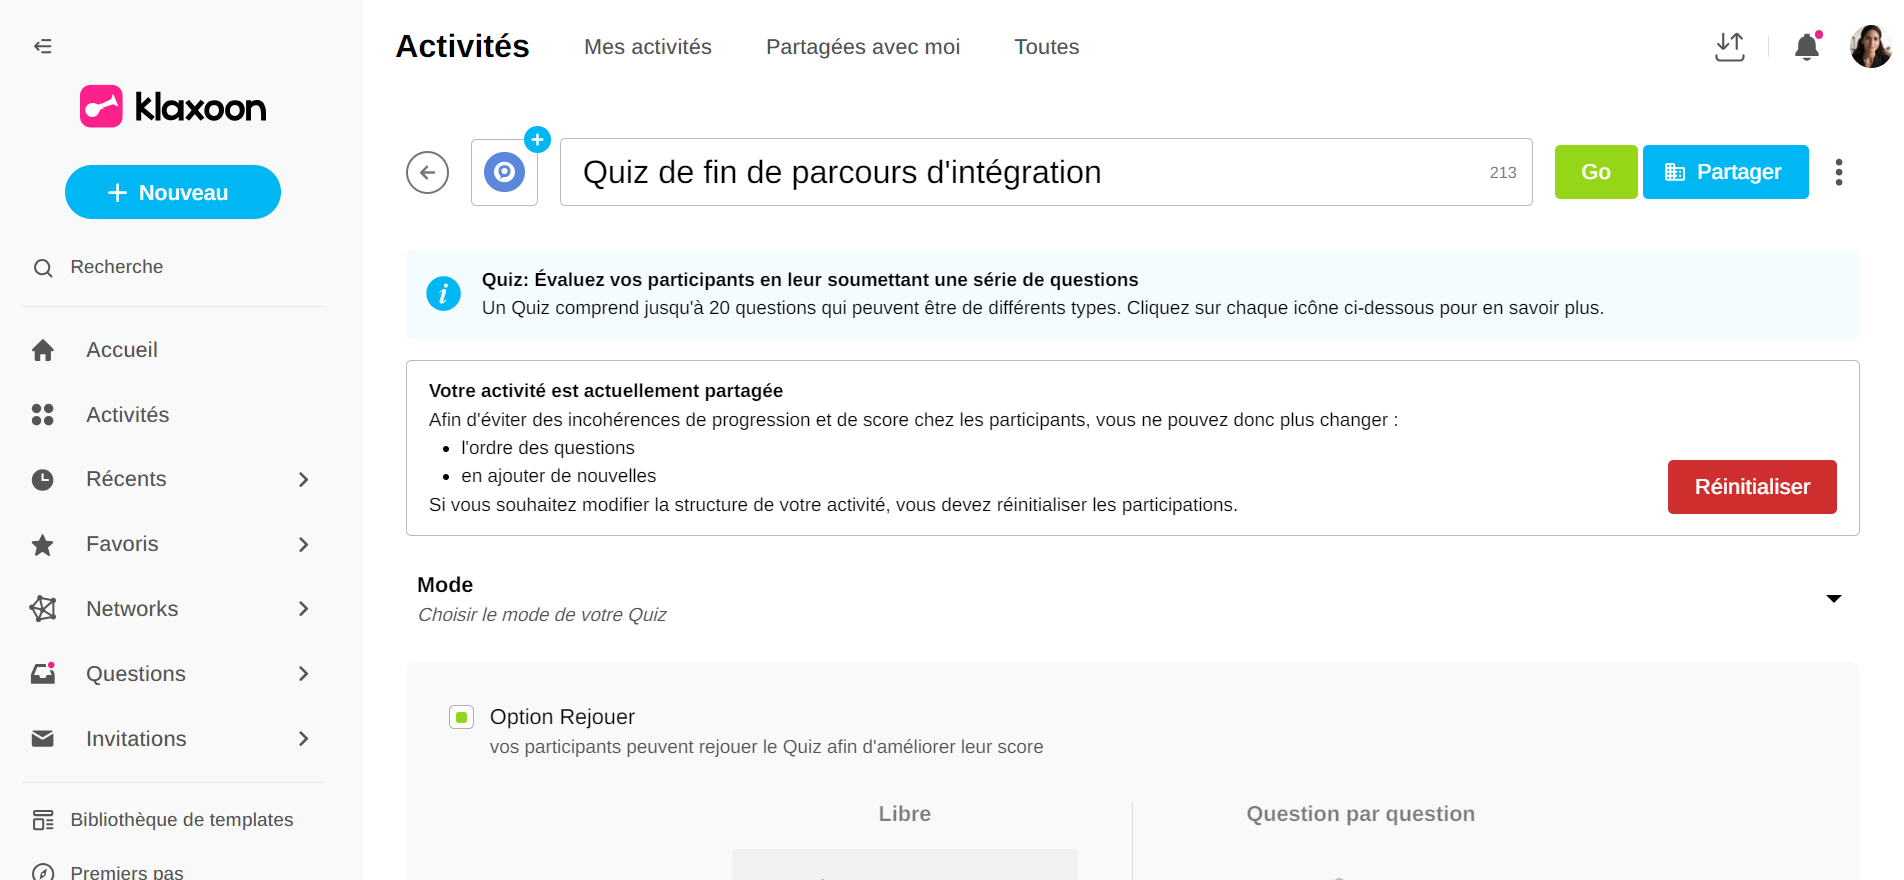This screenshot has height=880, width=1904.
Task: Click the import/export arrows icon
Action: coord(1729,47)
